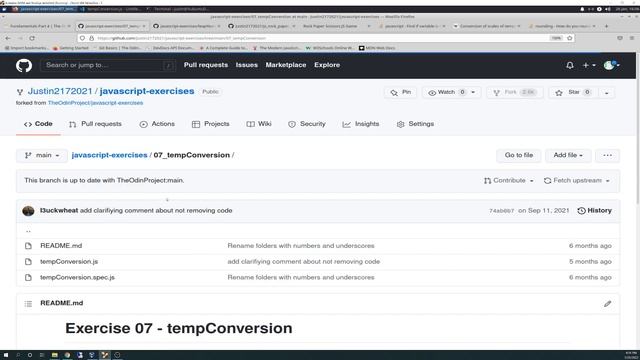Open the Settings repository tab
640x360 pixels.
[415, 124]
